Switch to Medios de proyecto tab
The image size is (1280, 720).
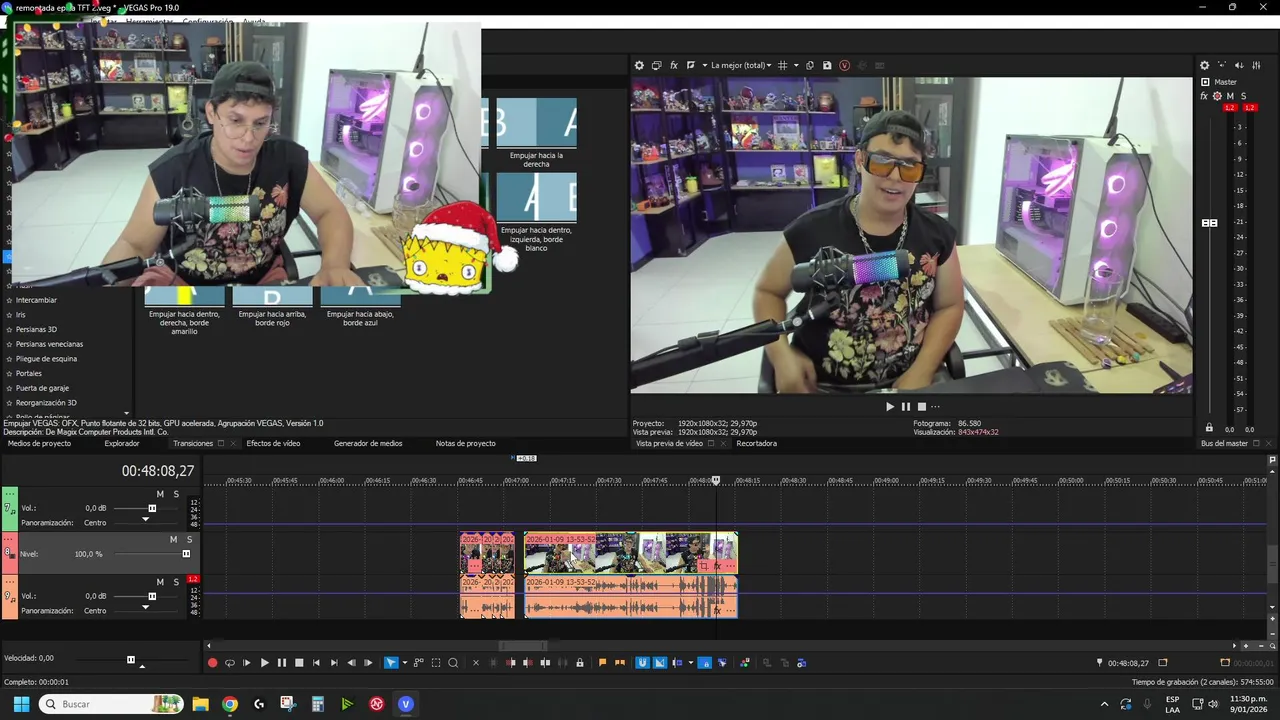(39, 443)
